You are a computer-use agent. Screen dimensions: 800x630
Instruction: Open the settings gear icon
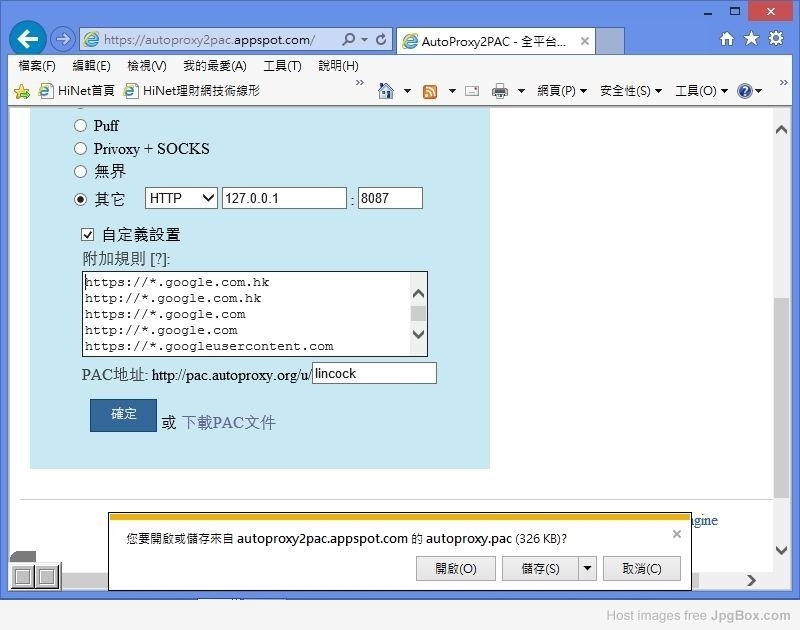[776, 39]
